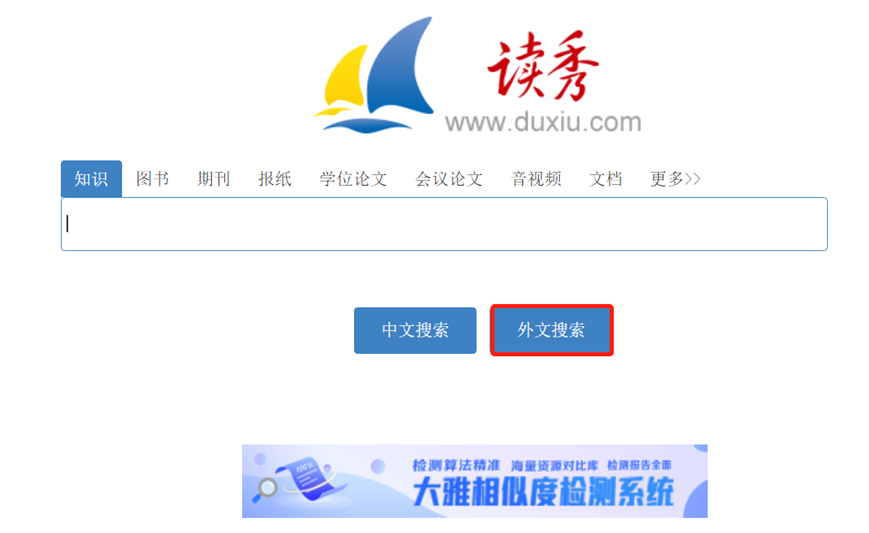The width and height of the screenshot is (869, 533).
Task: Expand the 更多>> categories menu
Action: 675,179
